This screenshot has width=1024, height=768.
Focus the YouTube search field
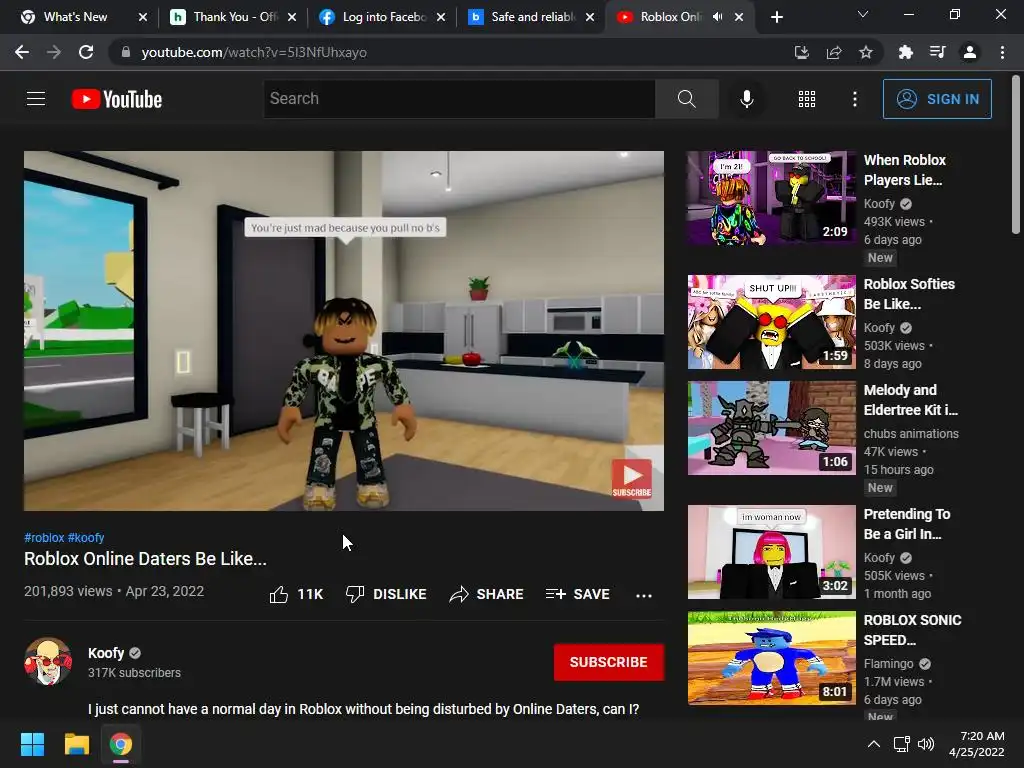coord(459,99)
